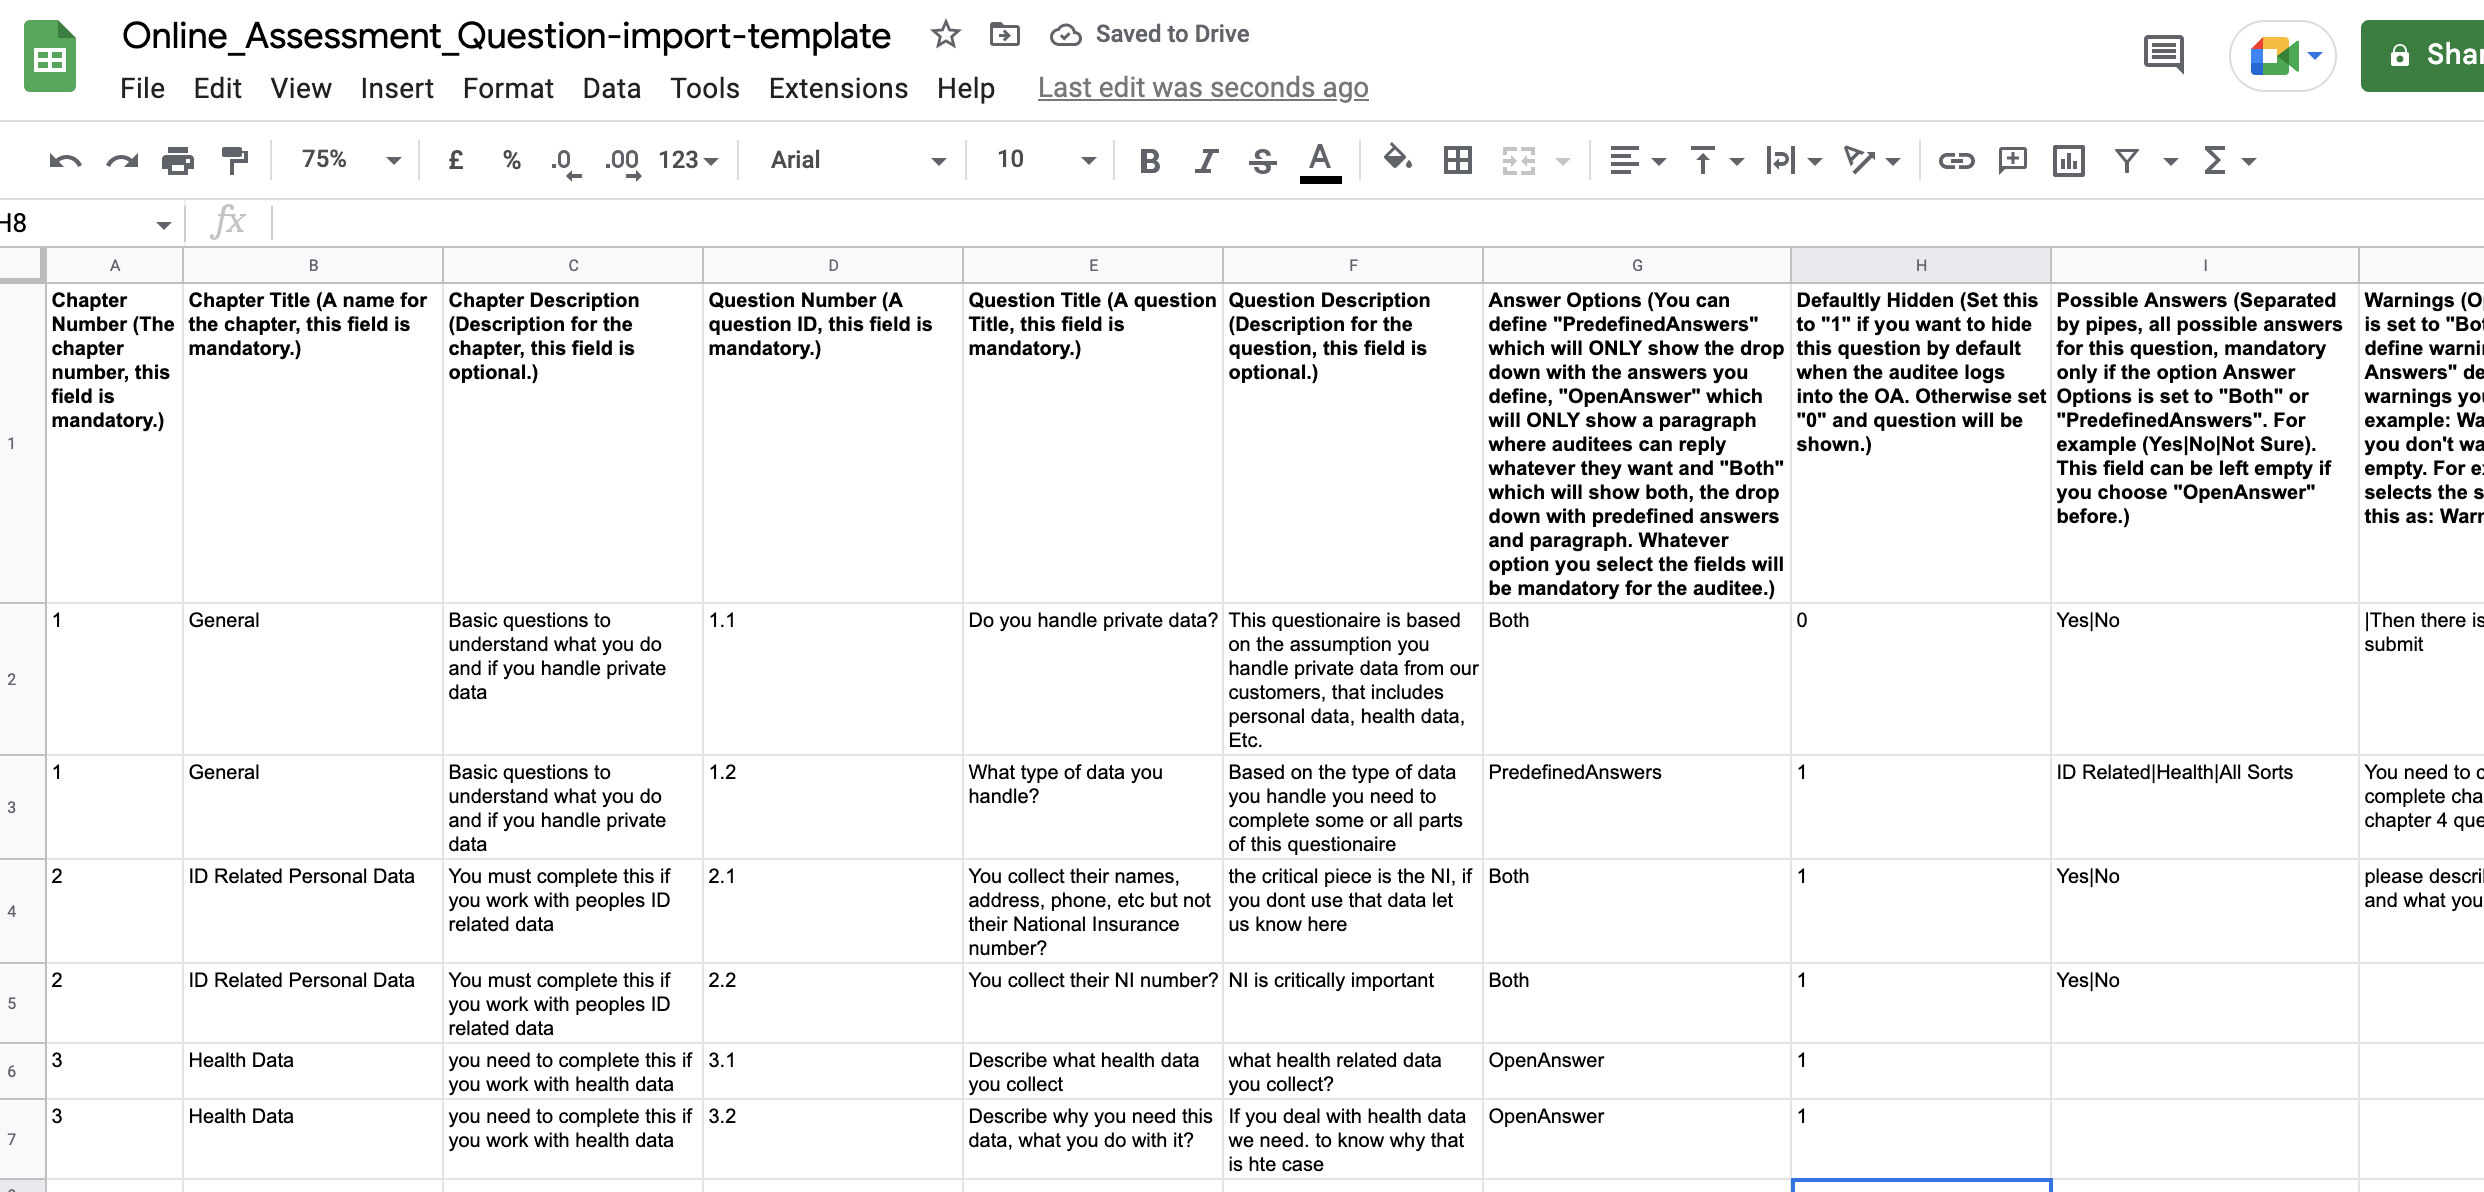Expand the merge cells dropdown arrow
This screenshot has height=1192, width=2484.
1563,161
